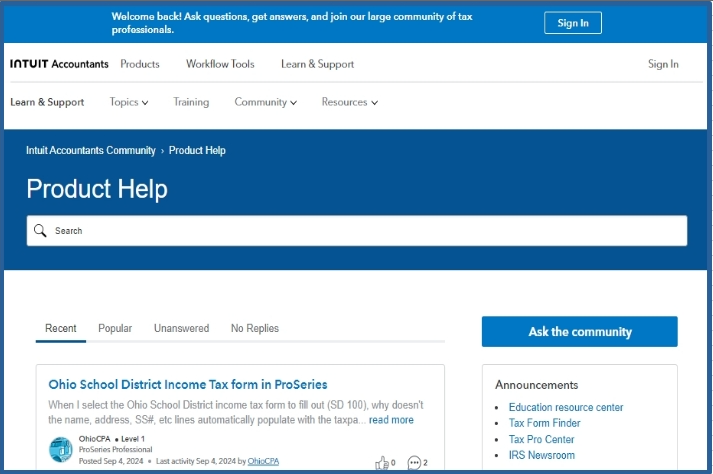Focus the Search input field
This screenshot has width=713, height=474.
tap(357, 231)
